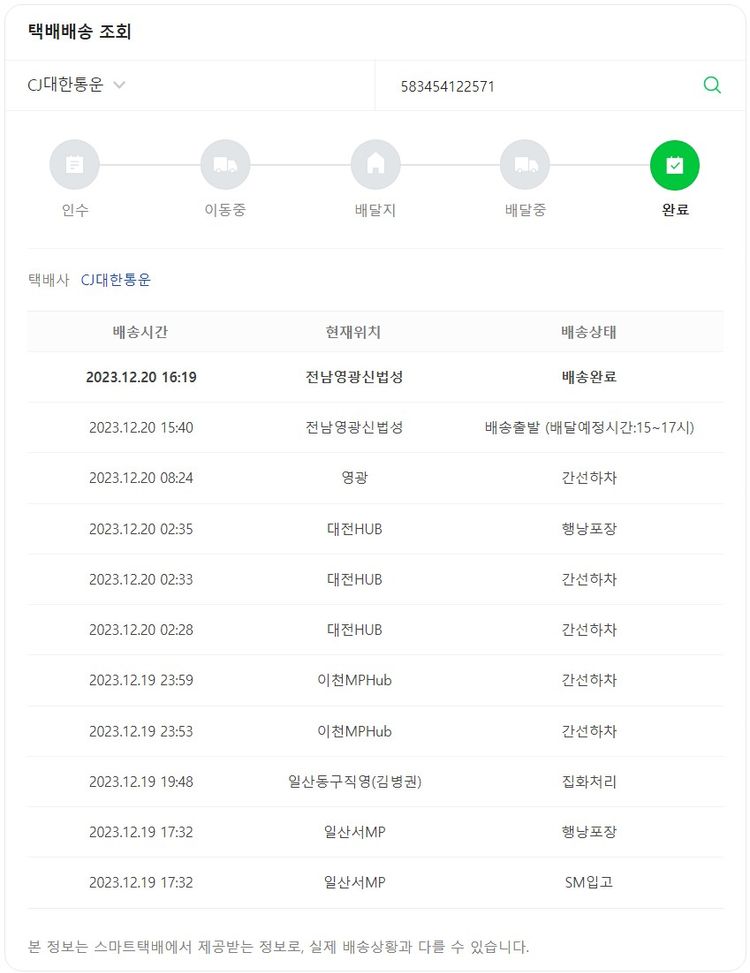Click the 현재위치 column header

coord(354,332)
